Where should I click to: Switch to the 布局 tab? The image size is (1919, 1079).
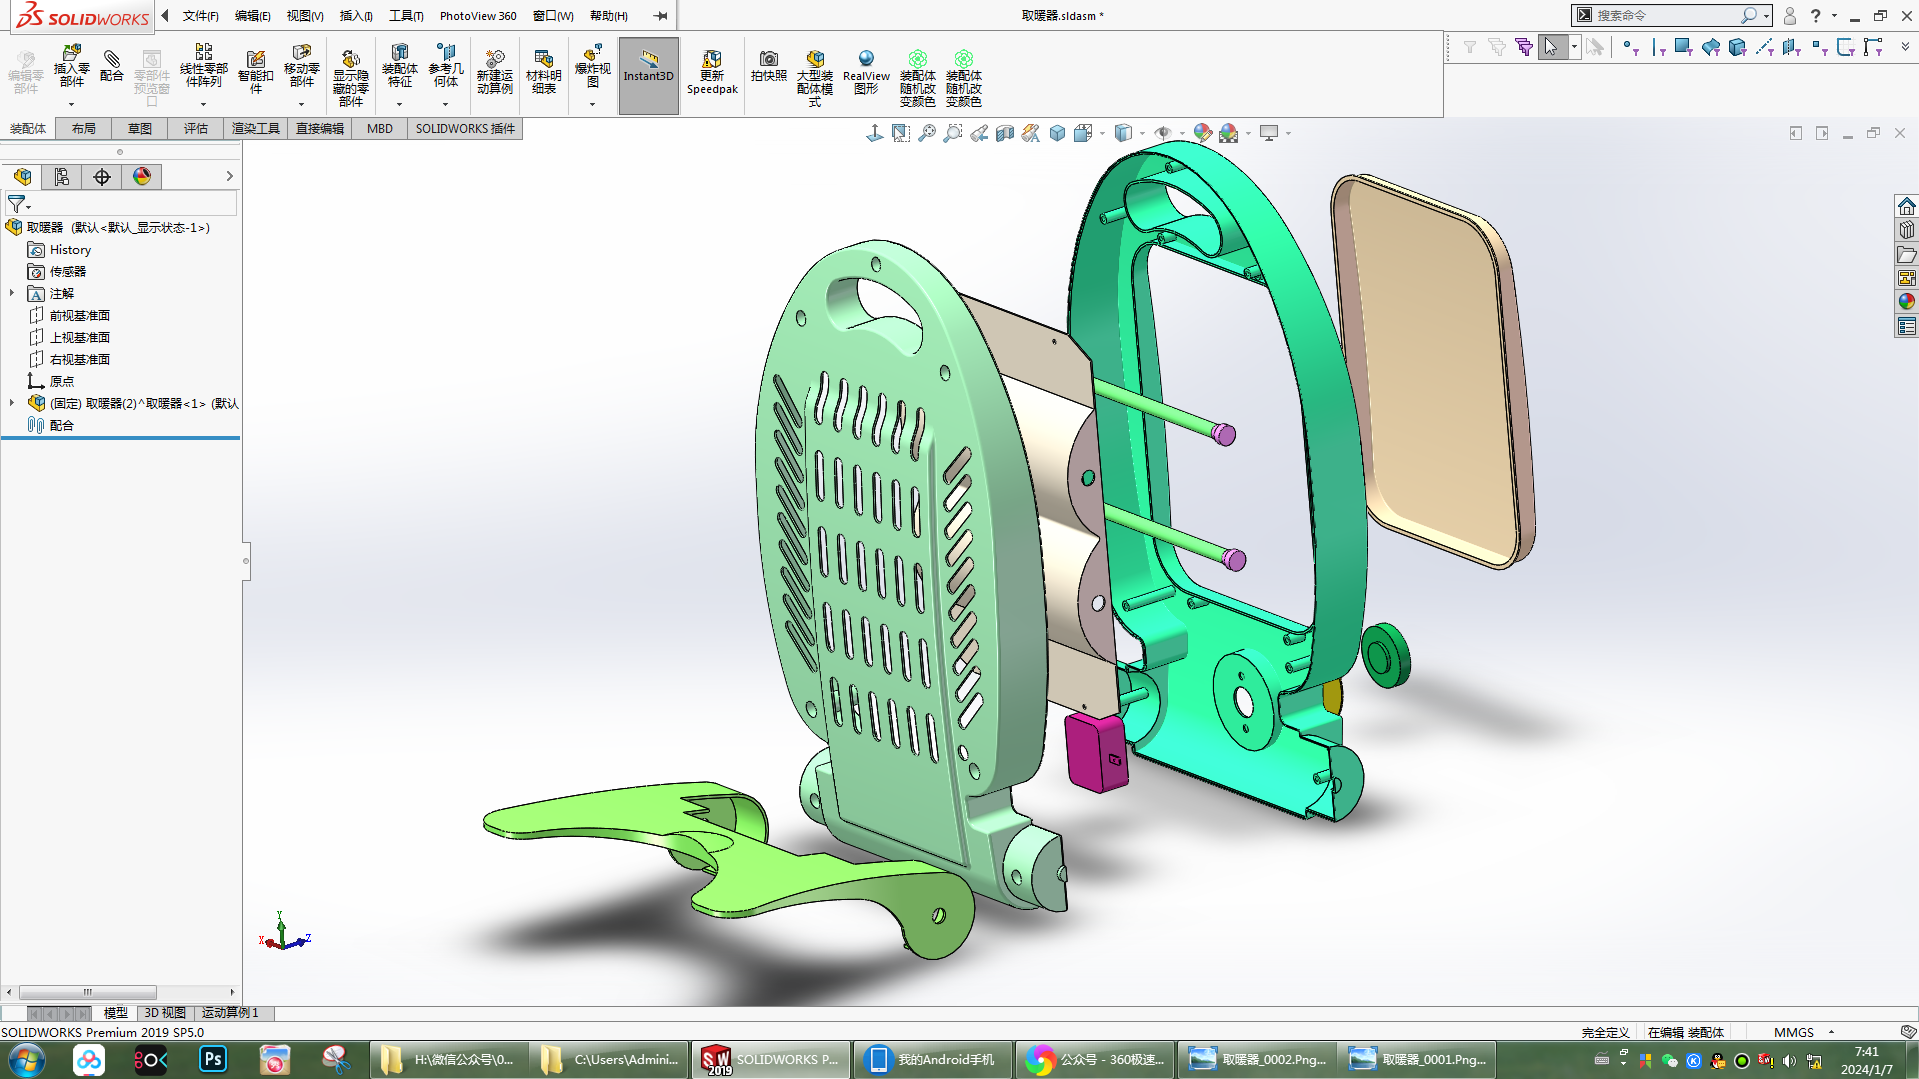point(84,128)
